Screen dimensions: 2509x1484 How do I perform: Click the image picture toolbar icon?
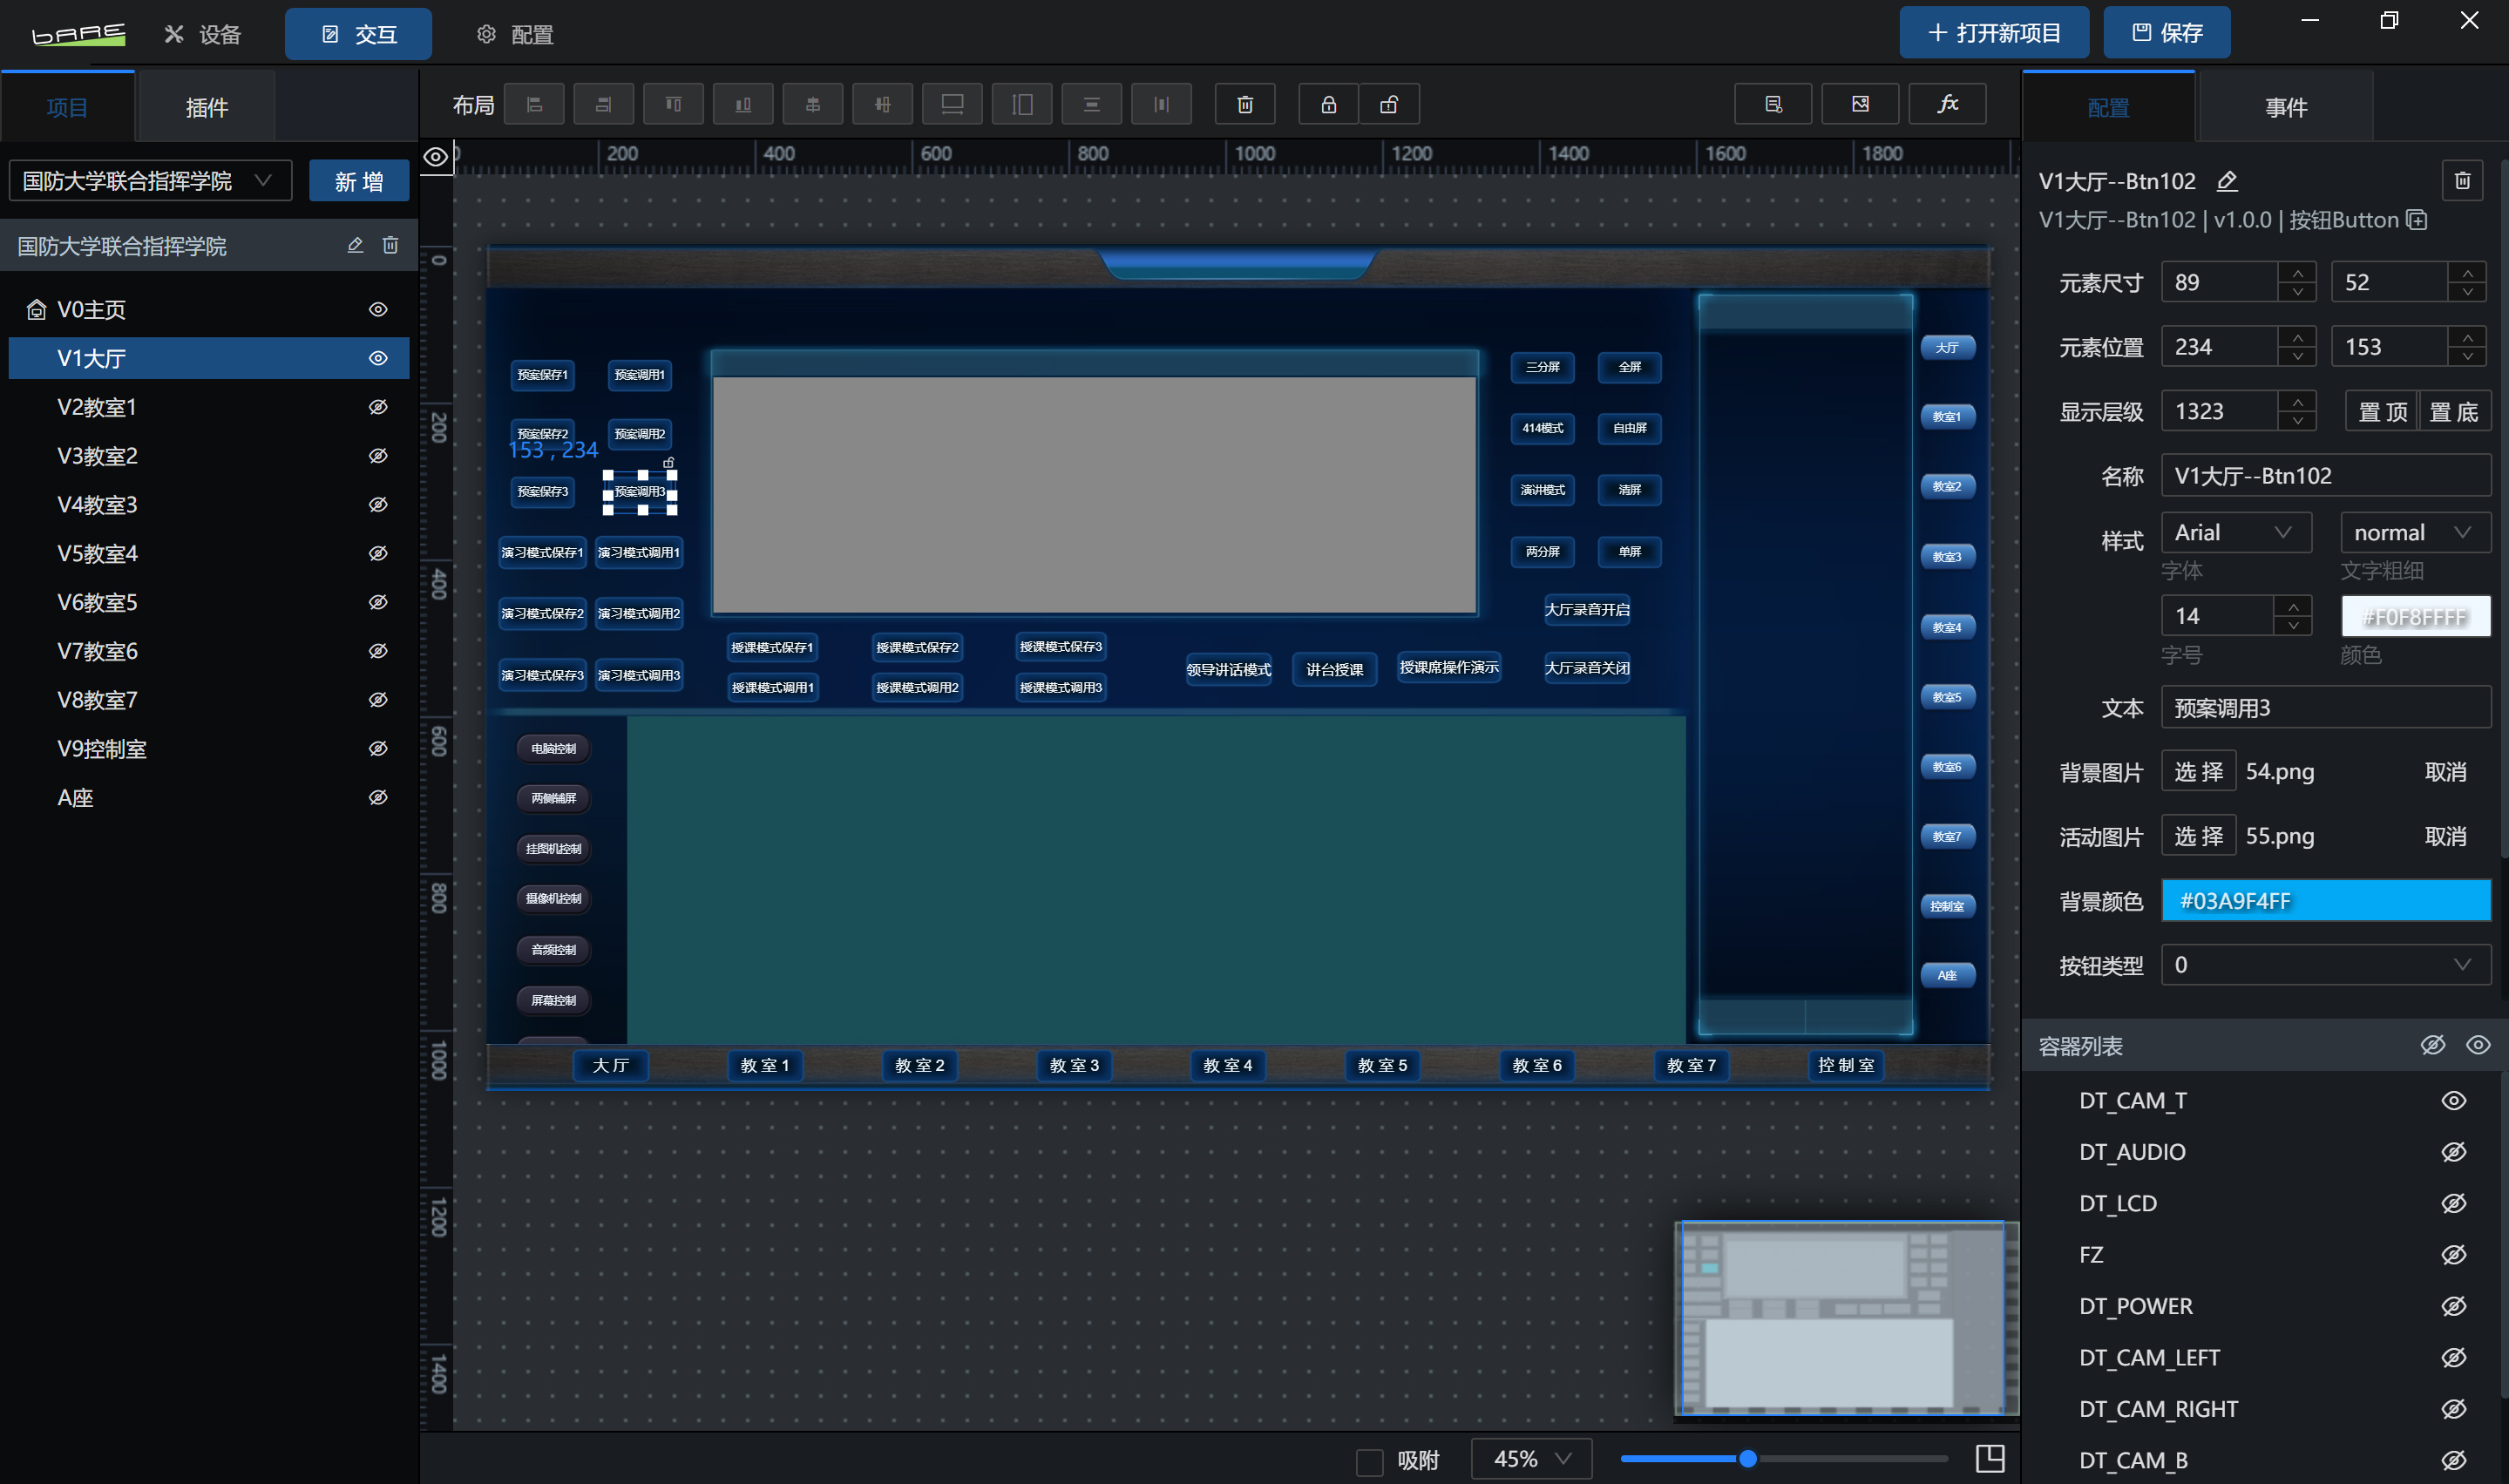tap(1860, 104)
